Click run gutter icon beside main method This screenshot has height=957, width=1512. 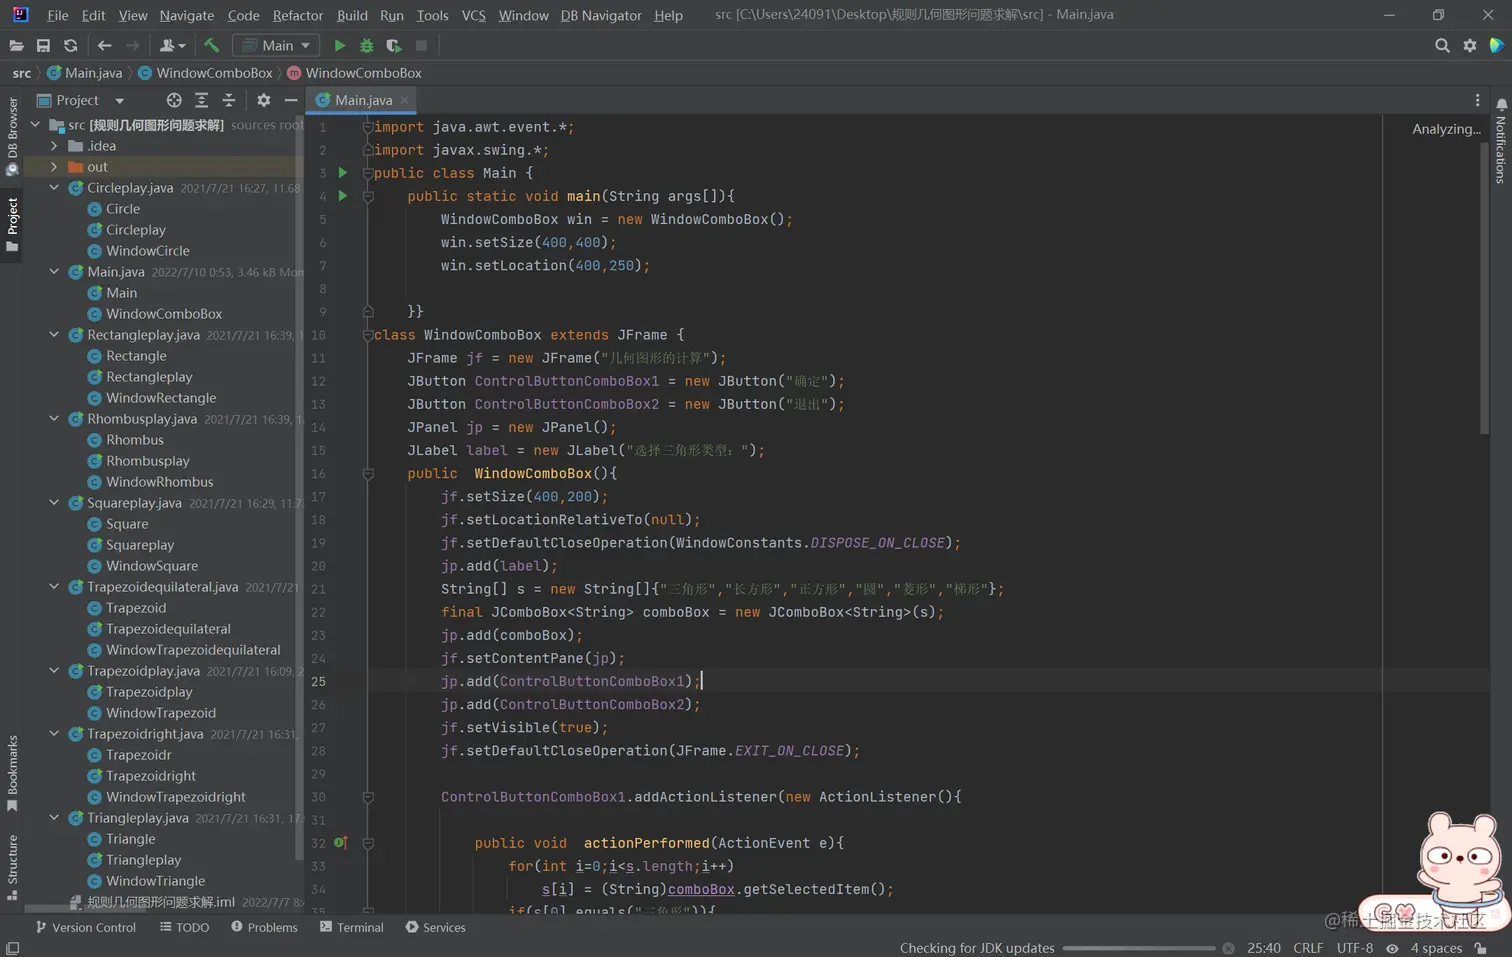[x=343, y=196]
